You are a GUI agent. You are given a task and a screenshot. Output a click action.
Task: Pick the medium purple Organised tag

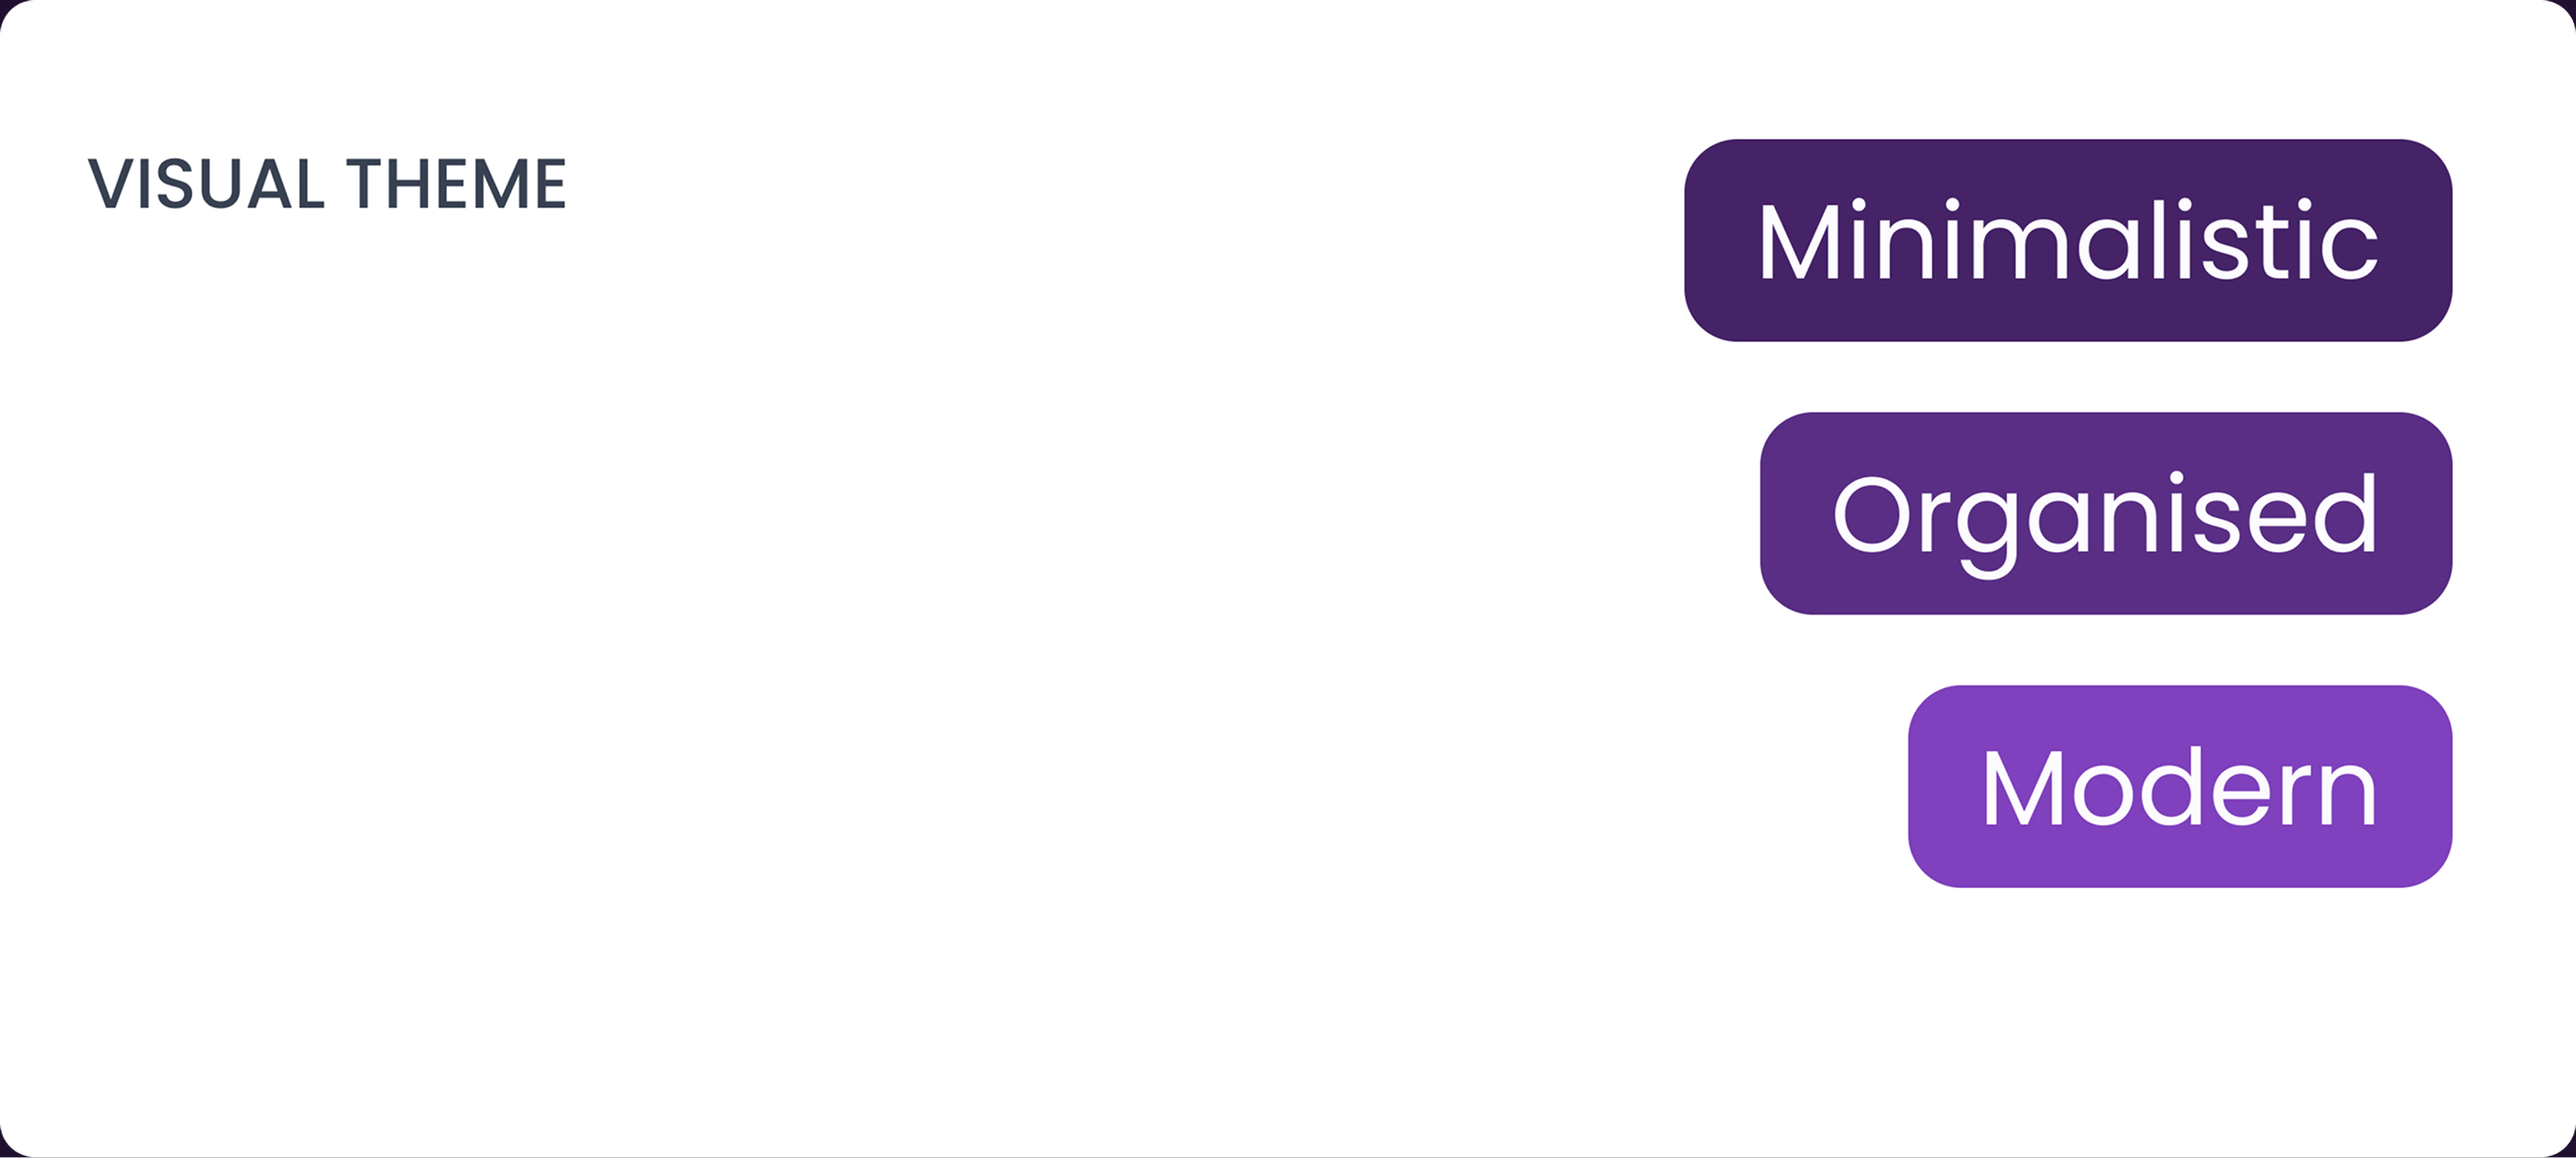click(2106, 513)
